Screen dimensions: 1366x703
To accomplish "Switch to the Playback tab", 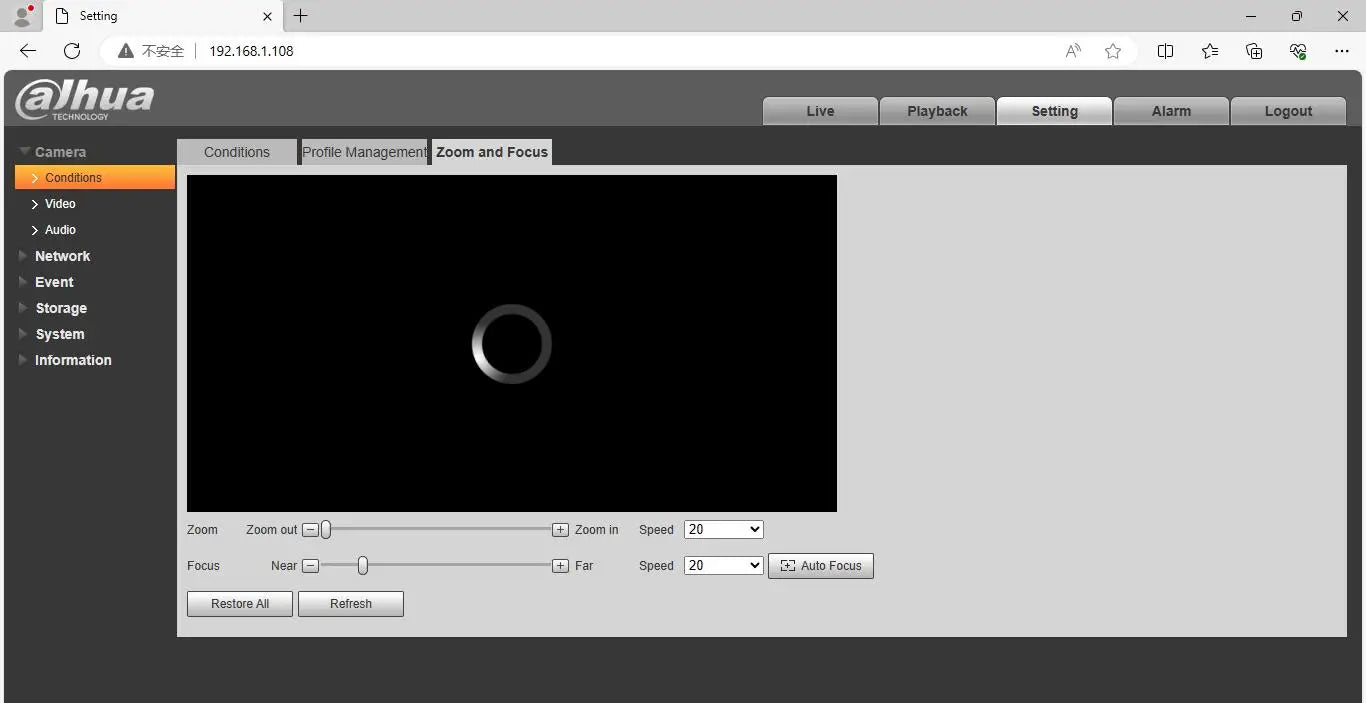I will coord(937,111).
